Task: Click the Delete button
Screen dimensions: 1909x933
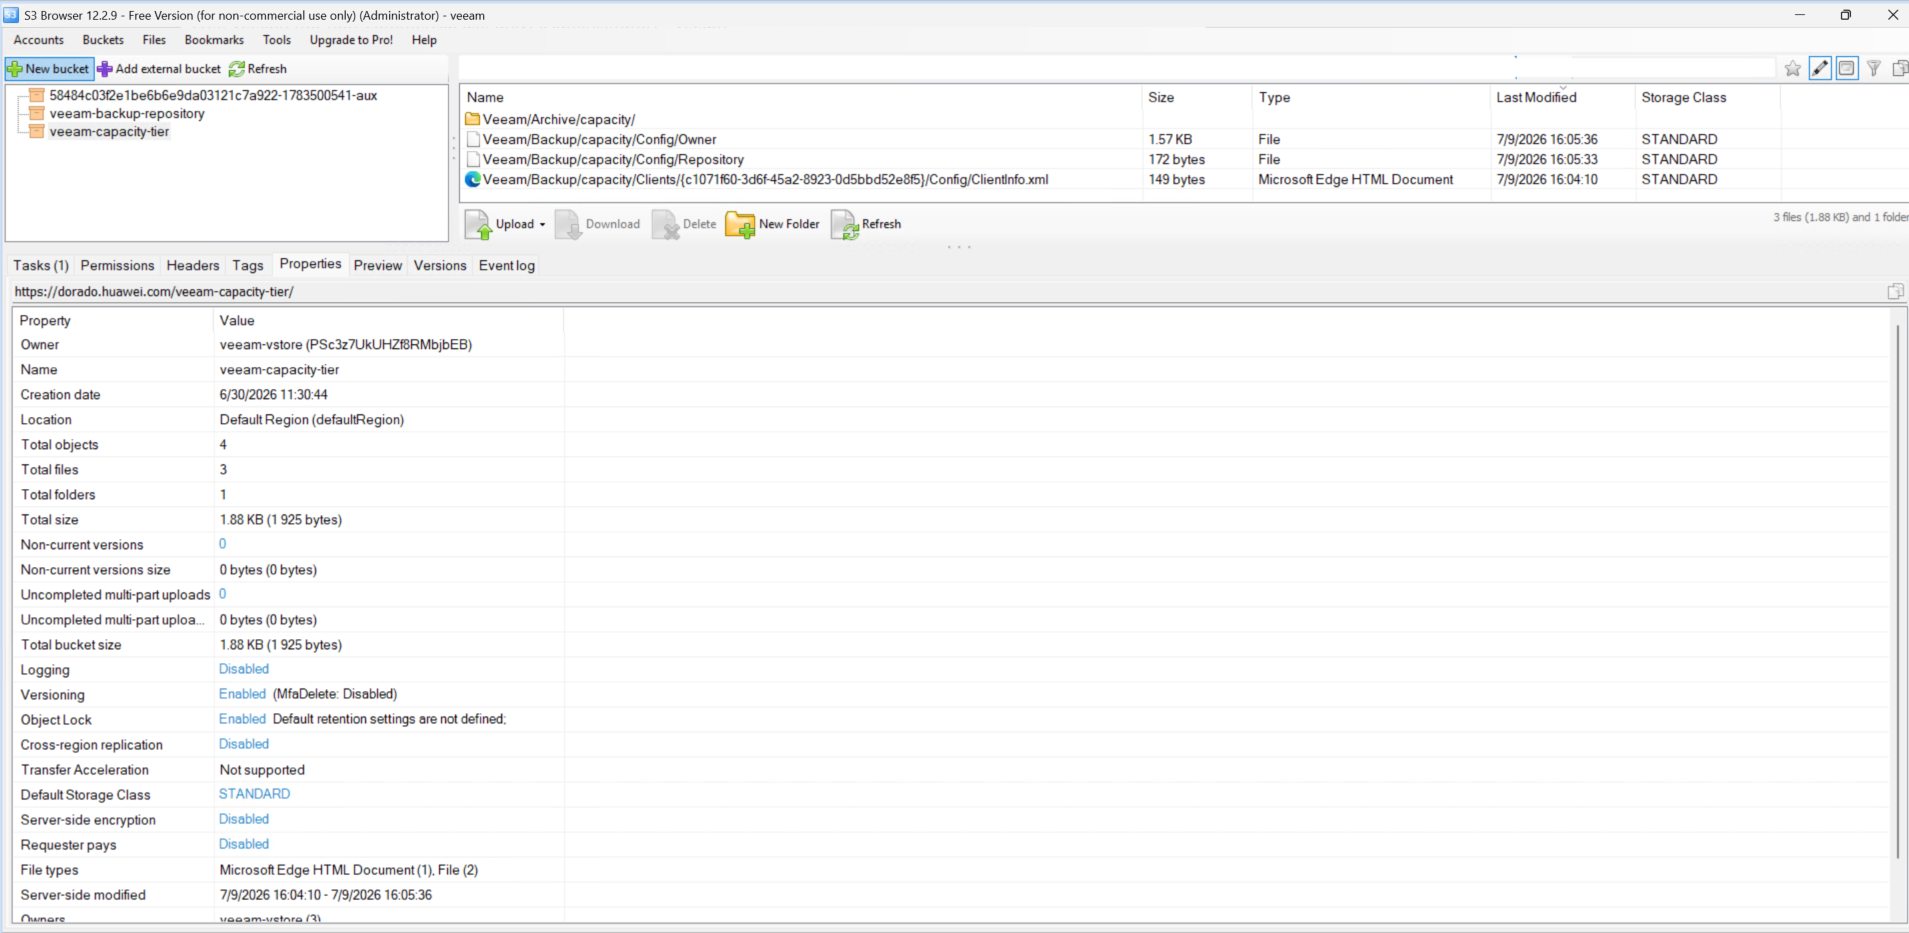Action: 684,224
